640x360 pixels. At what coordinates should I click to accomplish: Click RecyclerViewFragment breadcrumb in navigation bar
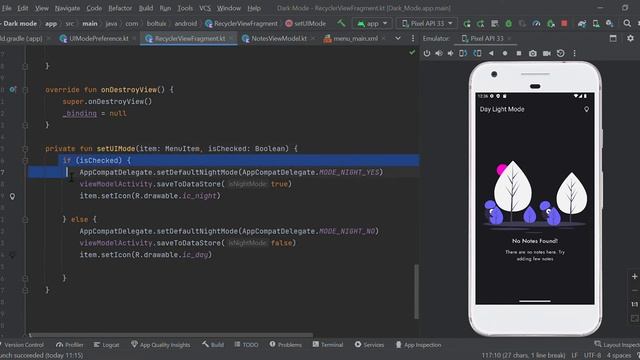[x=241, y=24]
